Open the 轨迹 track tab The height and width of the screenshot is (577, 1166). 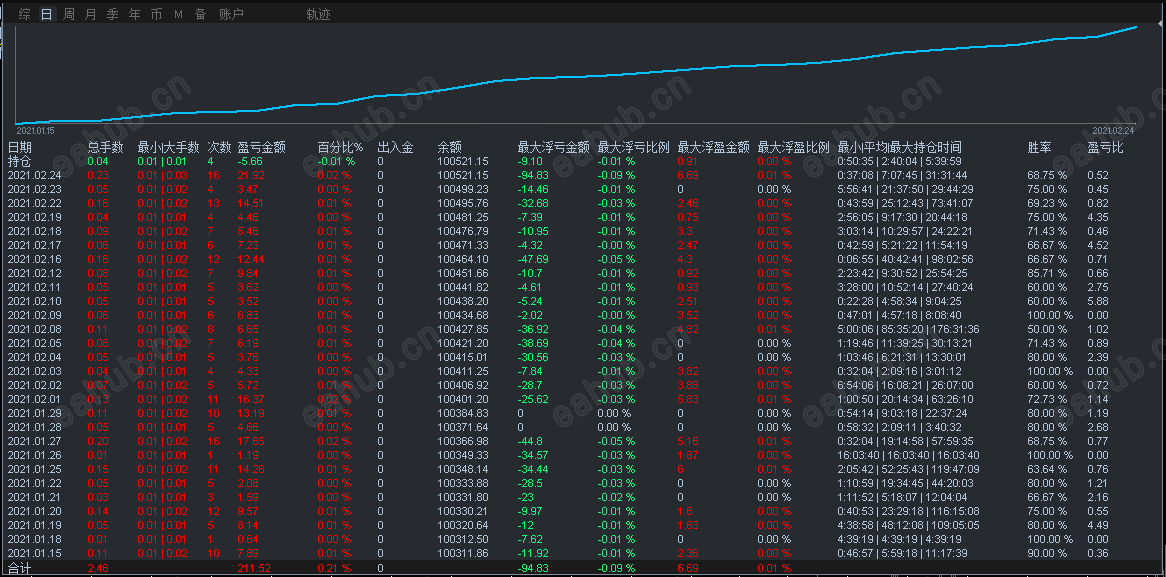click(318, 14)
